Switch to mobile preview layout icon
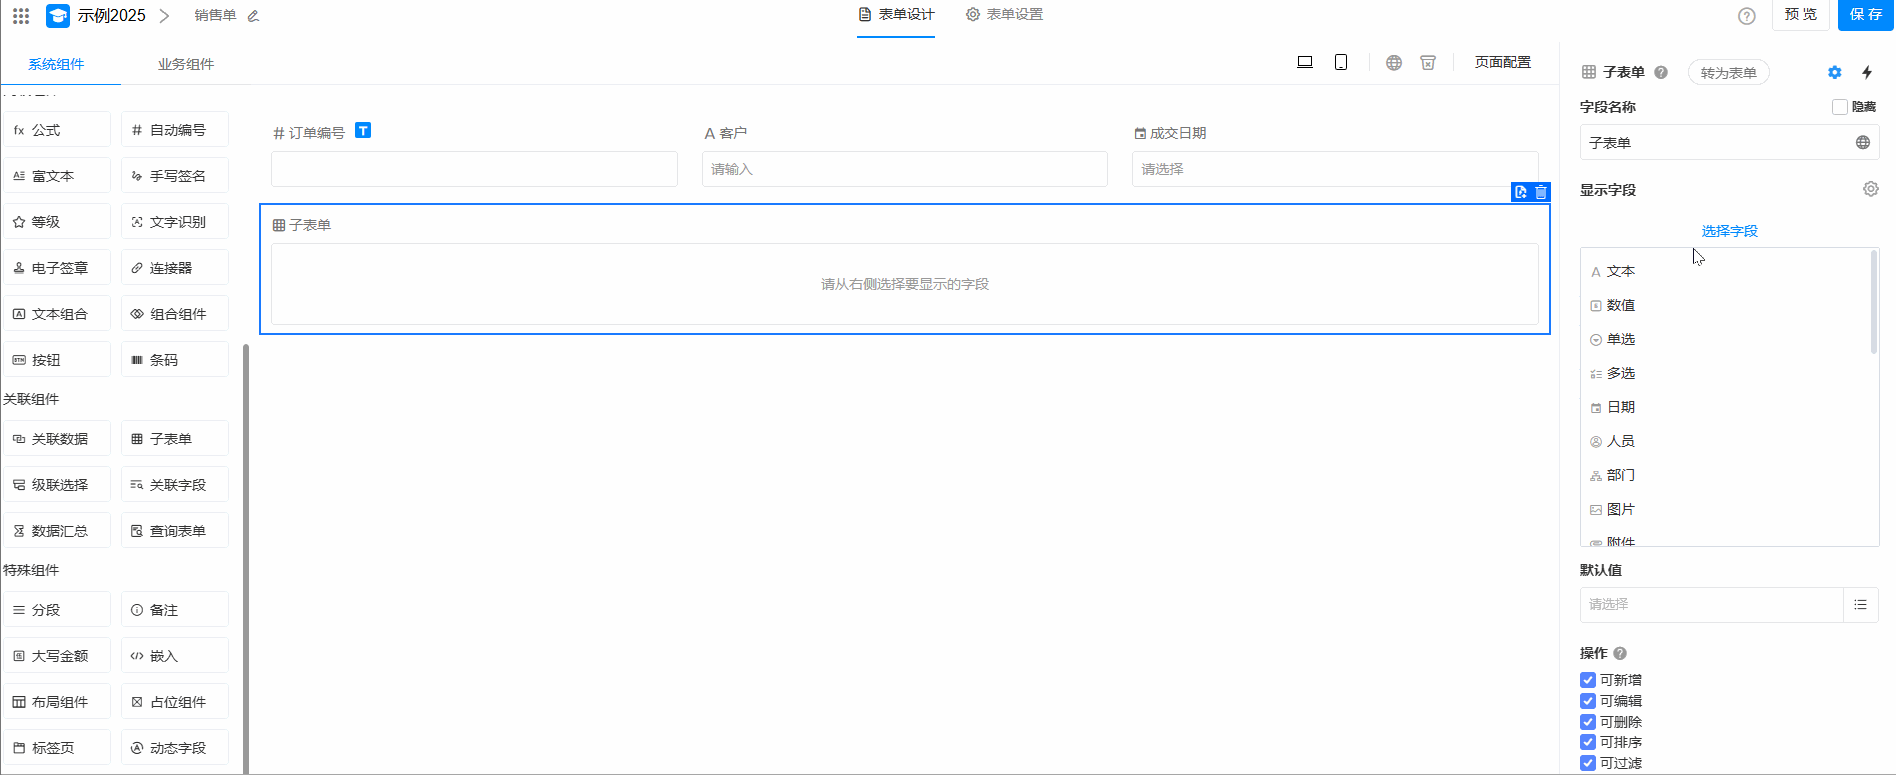Image resolution: width=1896 pixels, height=775 pixels. (x=1341, y=62)
